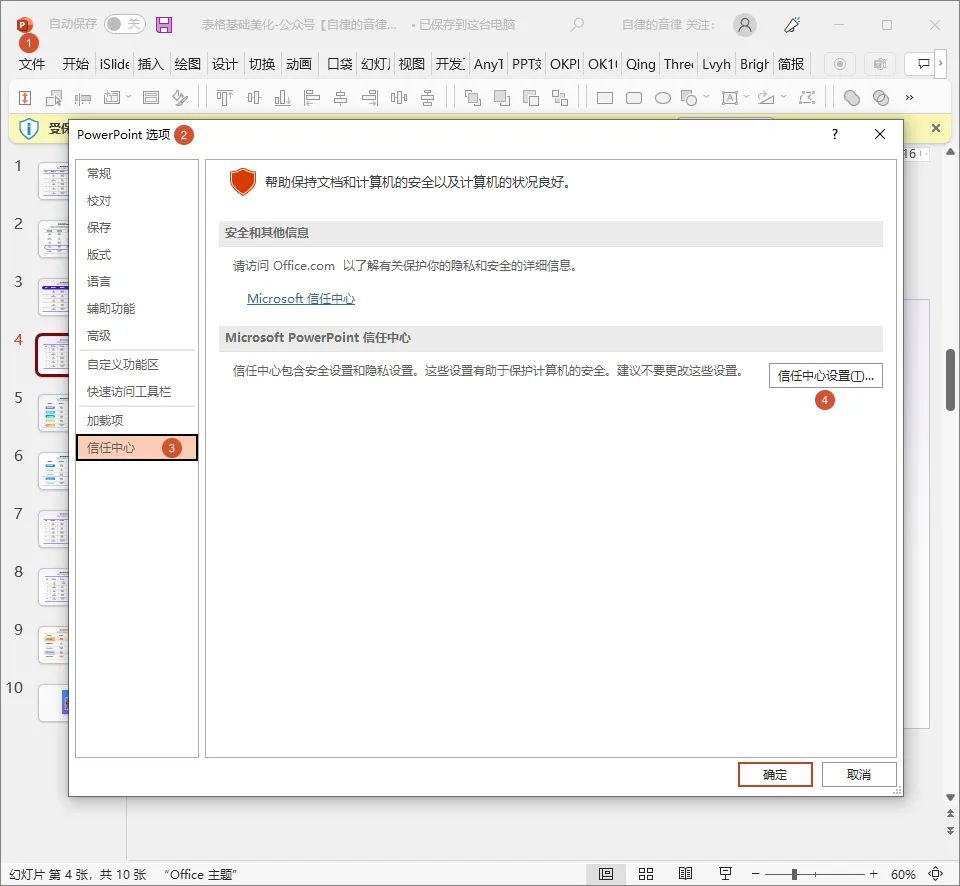Click the purple save icon in title bar
Image resolution: width=960 pixels, height=886 pixels.
pos(164,24)
